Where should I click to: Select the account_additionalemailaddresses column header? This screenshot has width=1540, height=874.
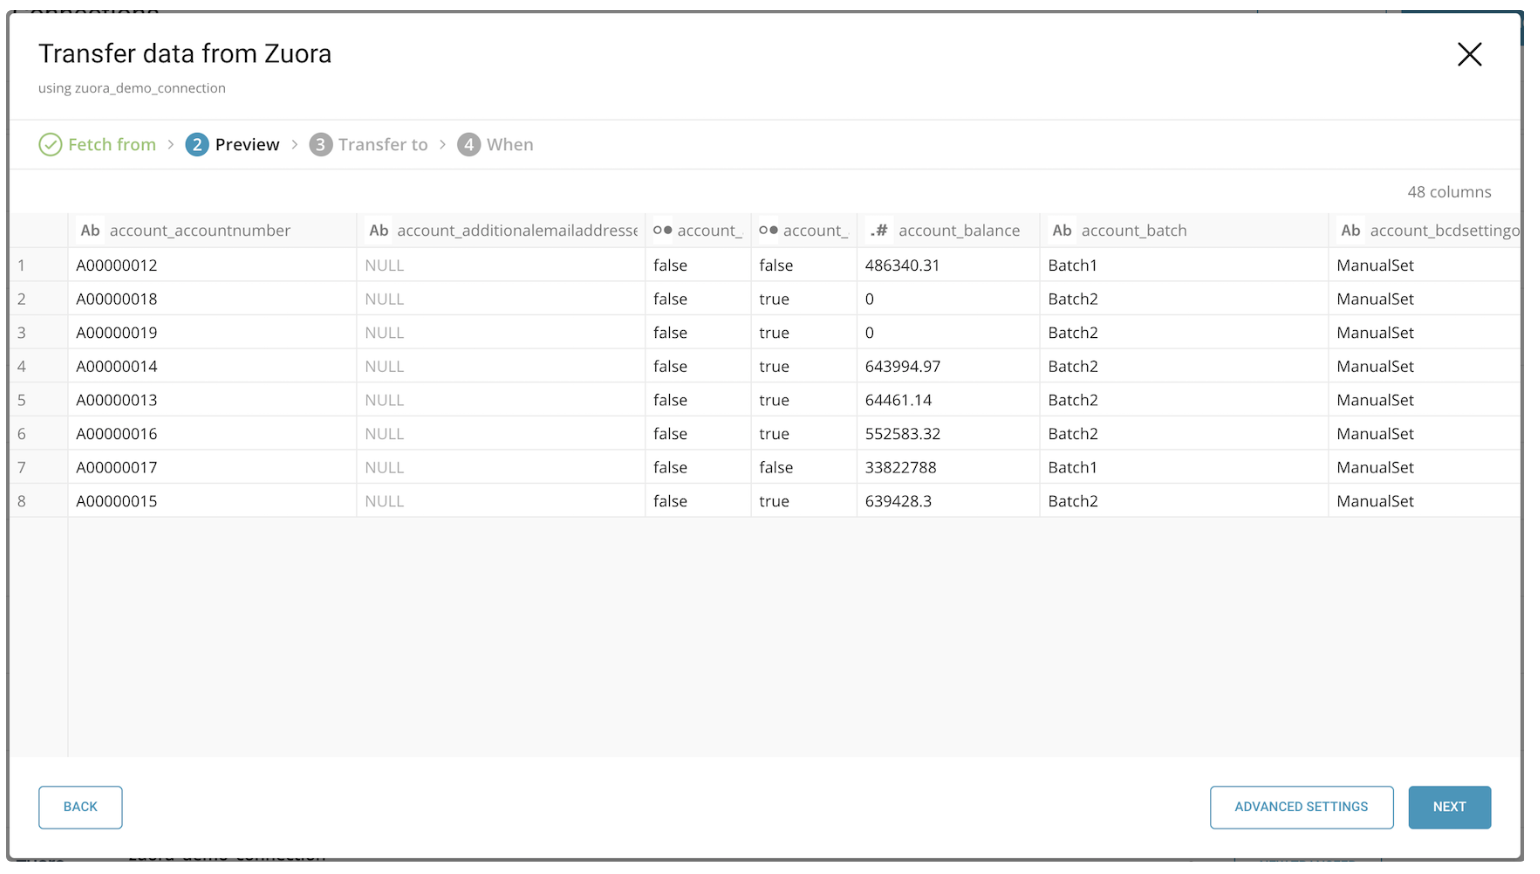click(516, 231)
